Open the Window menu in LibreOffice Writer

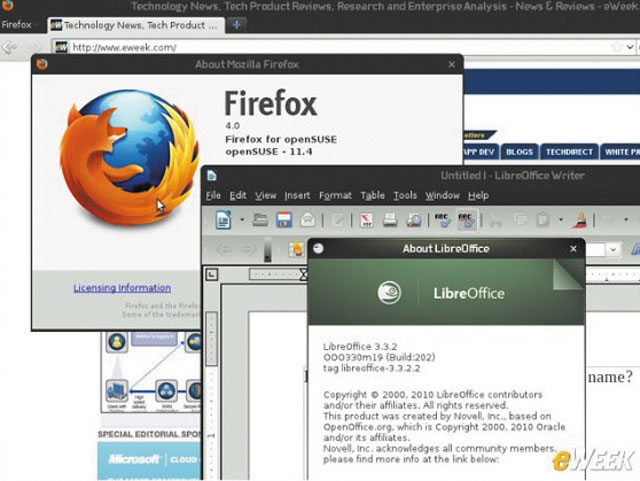(442, 196)
